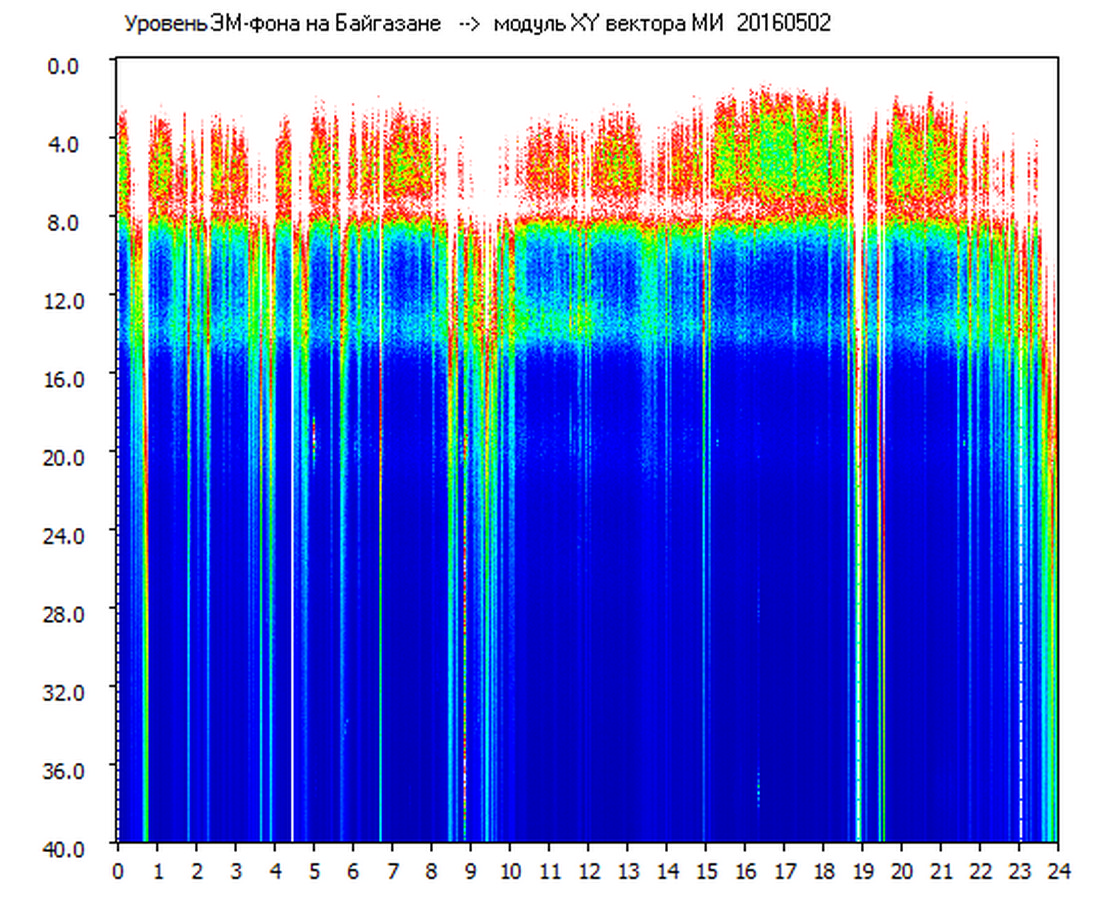Click the date '20160502' in the title

(783, 24)
